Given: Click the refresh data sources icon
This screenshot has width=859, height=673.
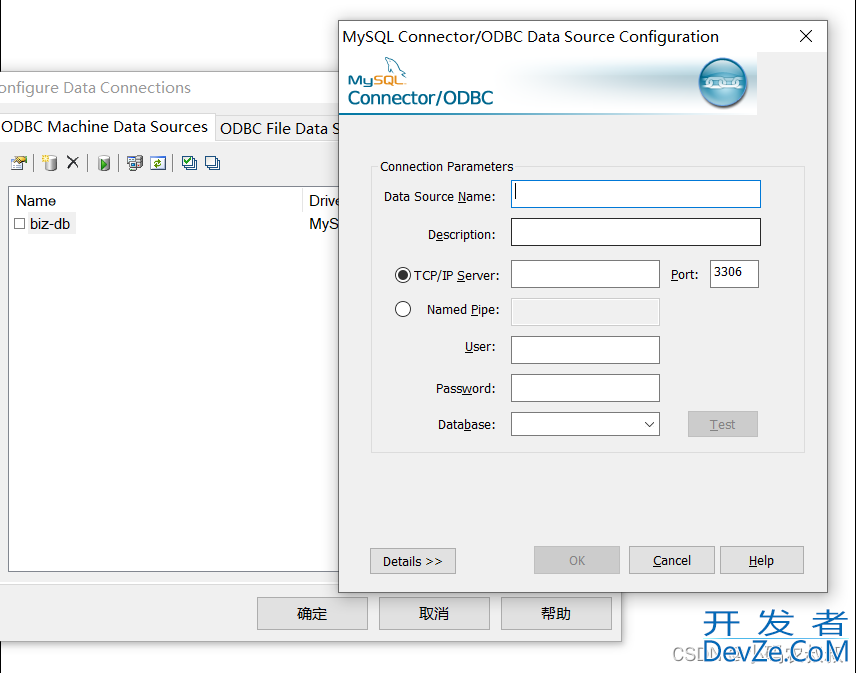Looking at the screenshot, I should (158, 163).
